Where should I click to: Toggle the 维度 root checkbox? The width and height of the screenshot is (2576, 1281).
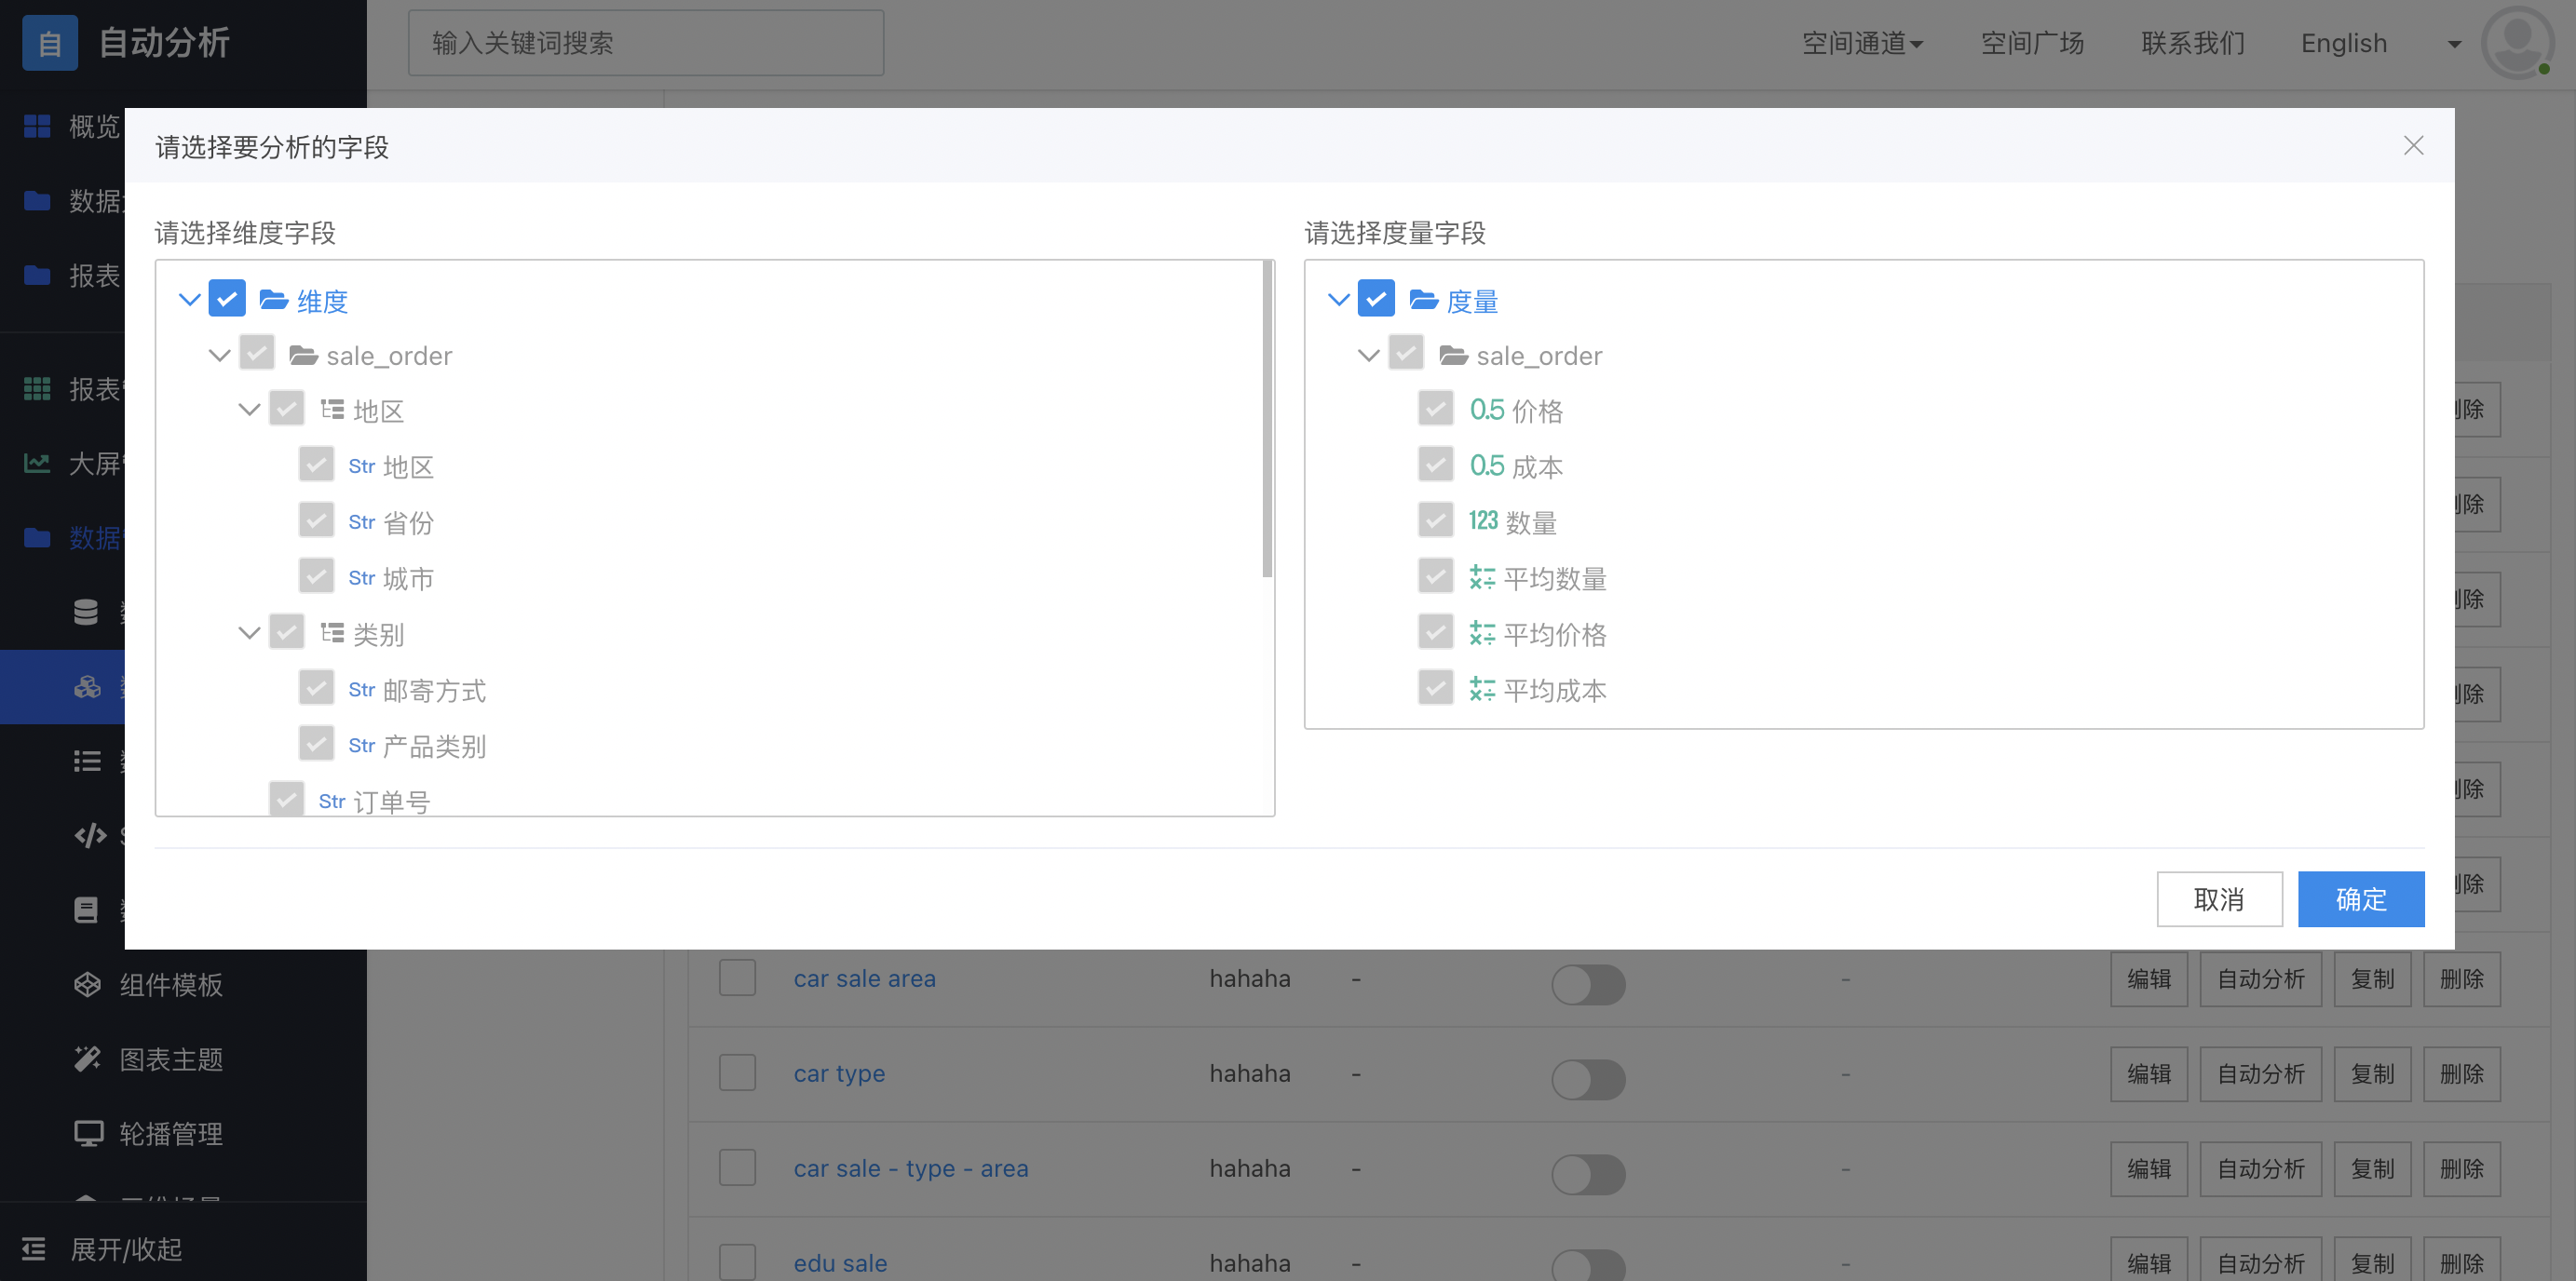(x=227, y=298)
